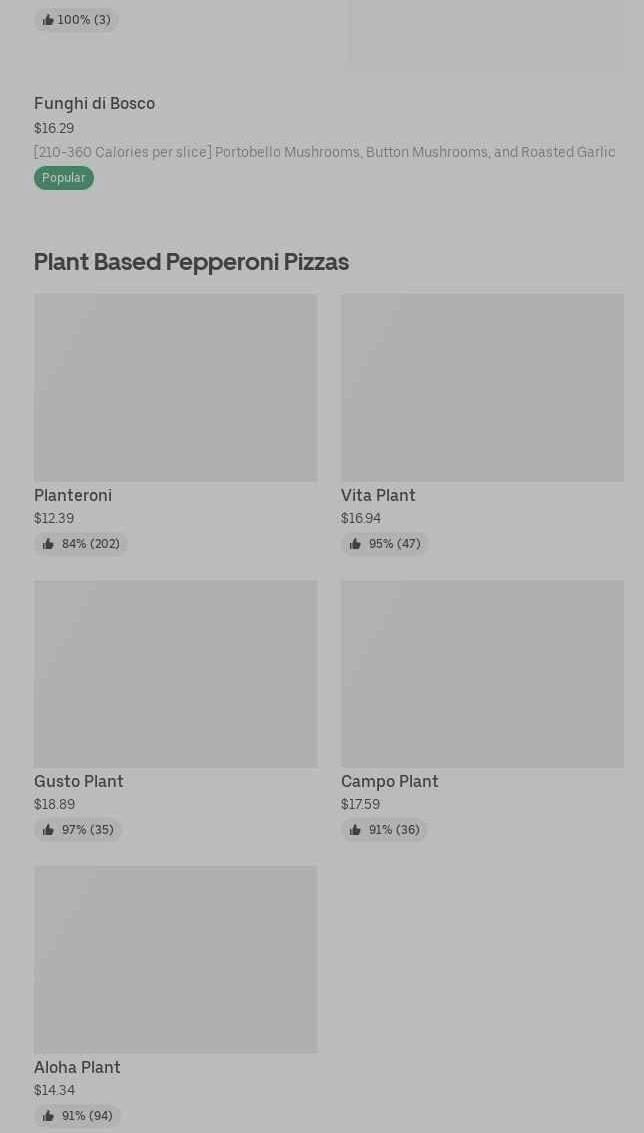644x1133 pixels.
Task: Open the Aloha Plant pizza image
Action: point(175,959)
